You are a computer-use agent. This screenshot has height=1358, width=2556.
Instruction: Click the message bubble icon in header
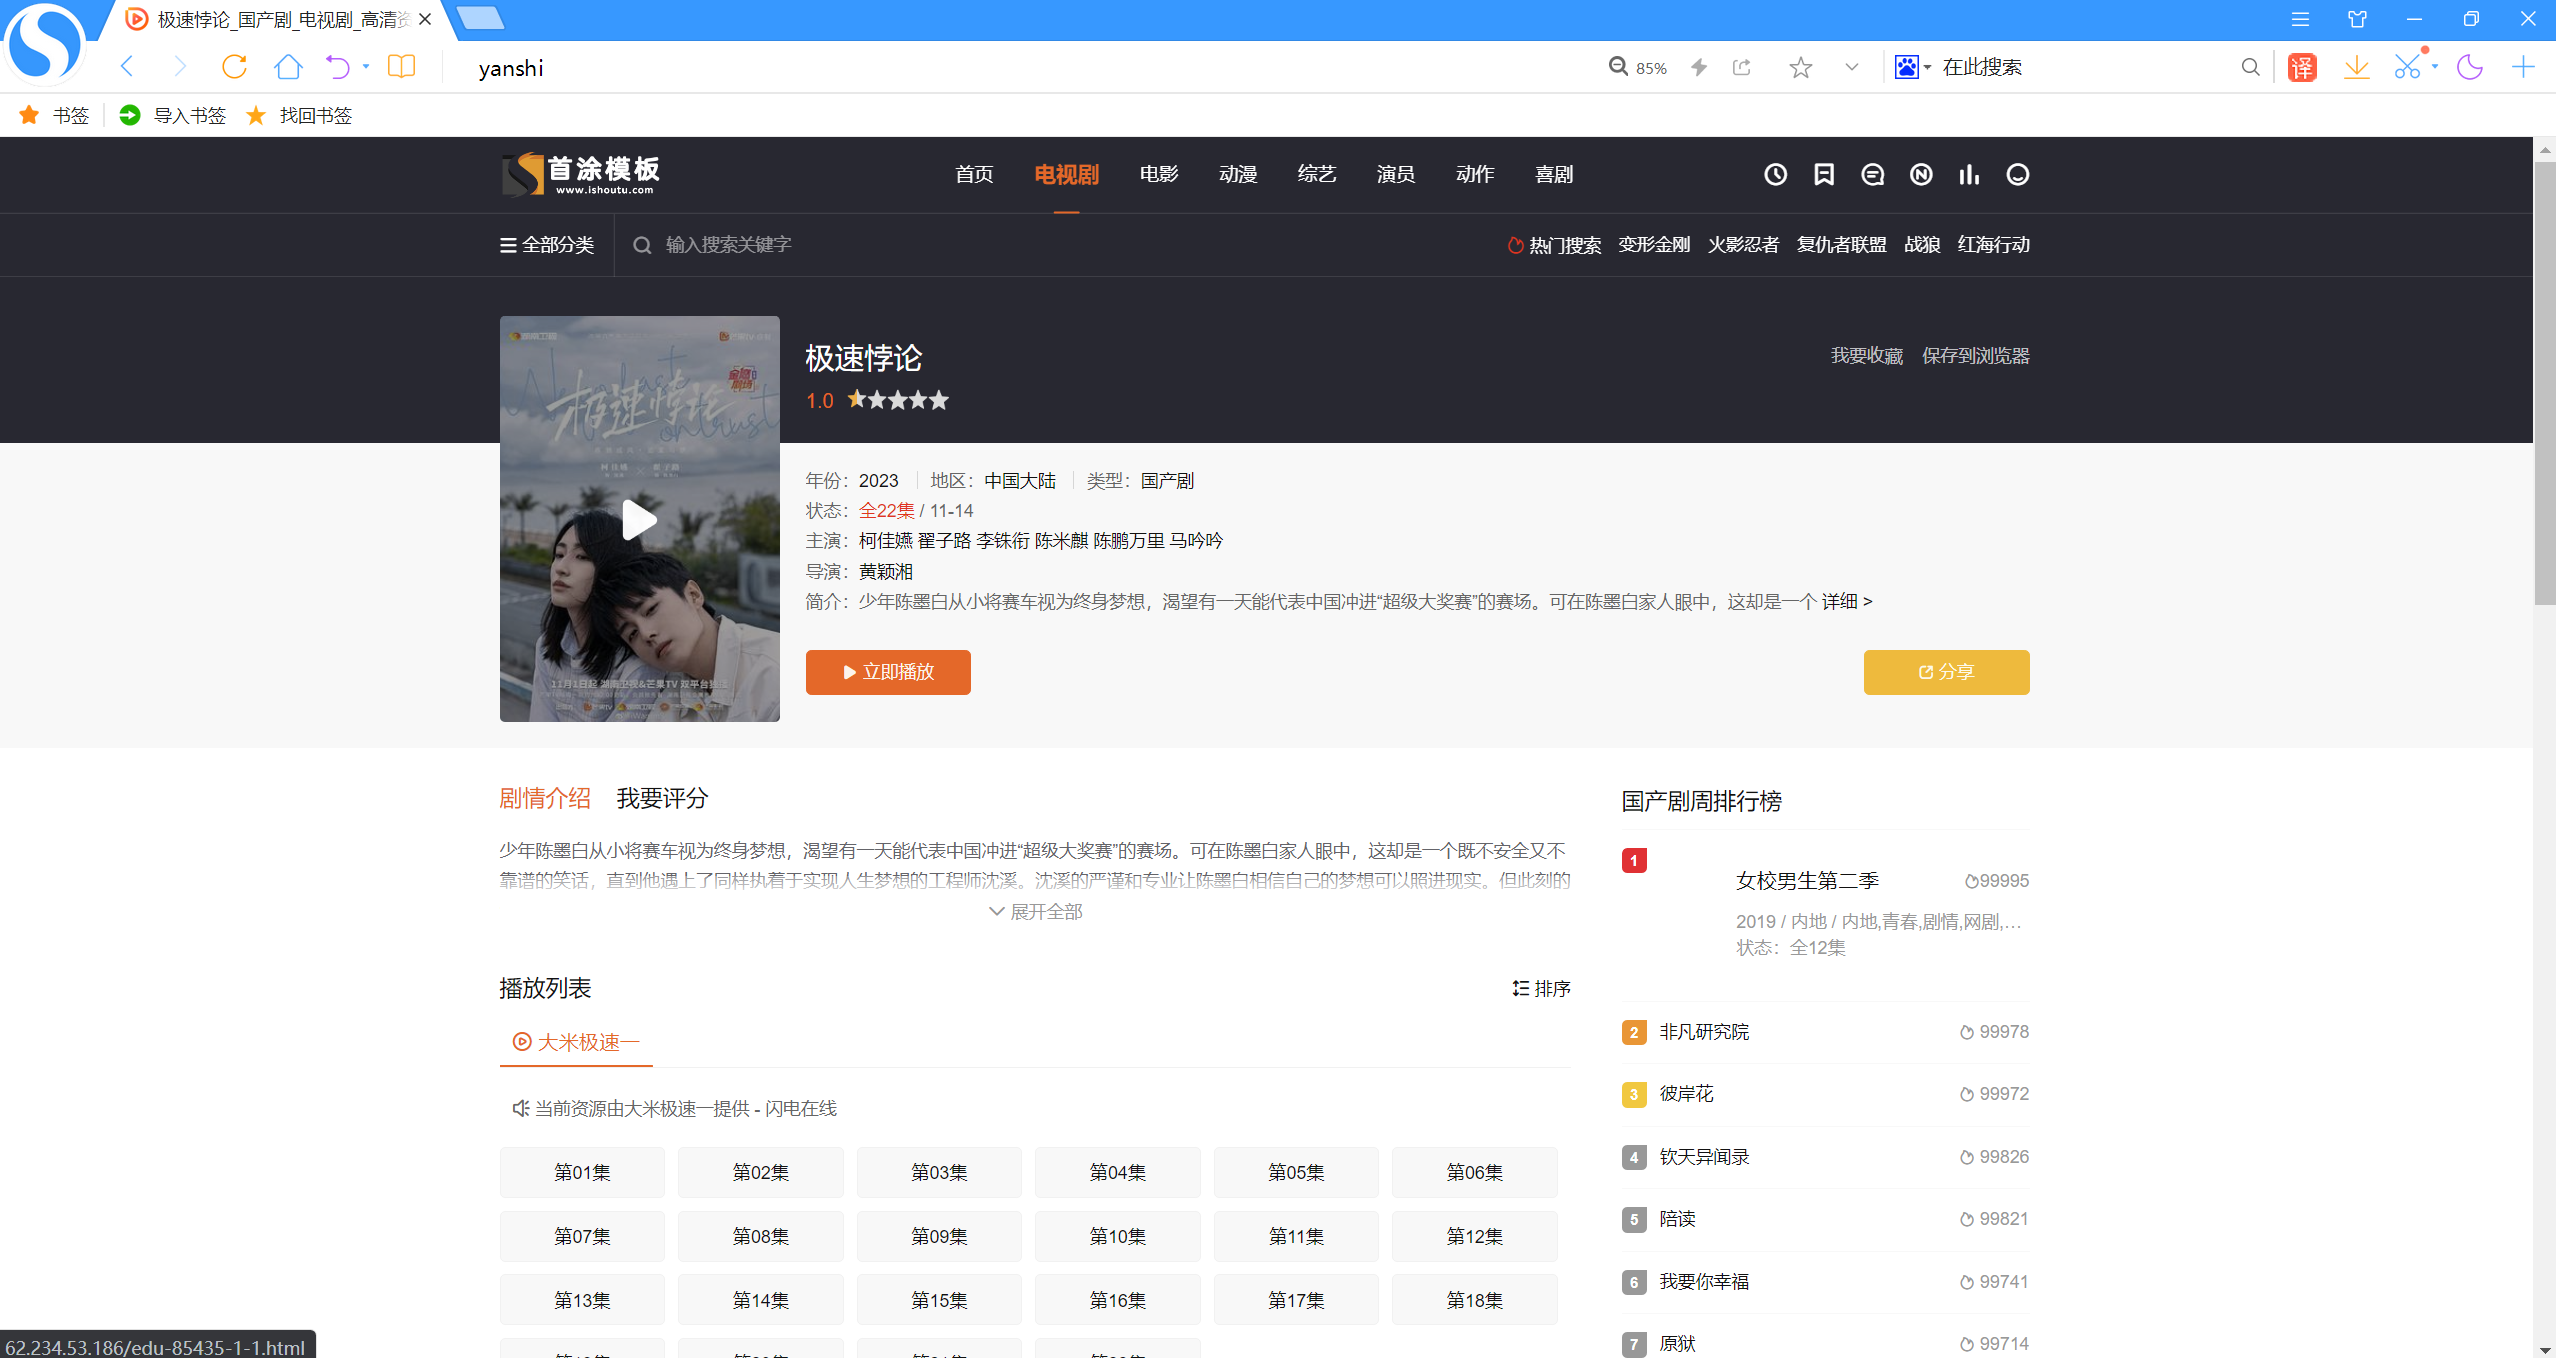[x=1872, y=175]
